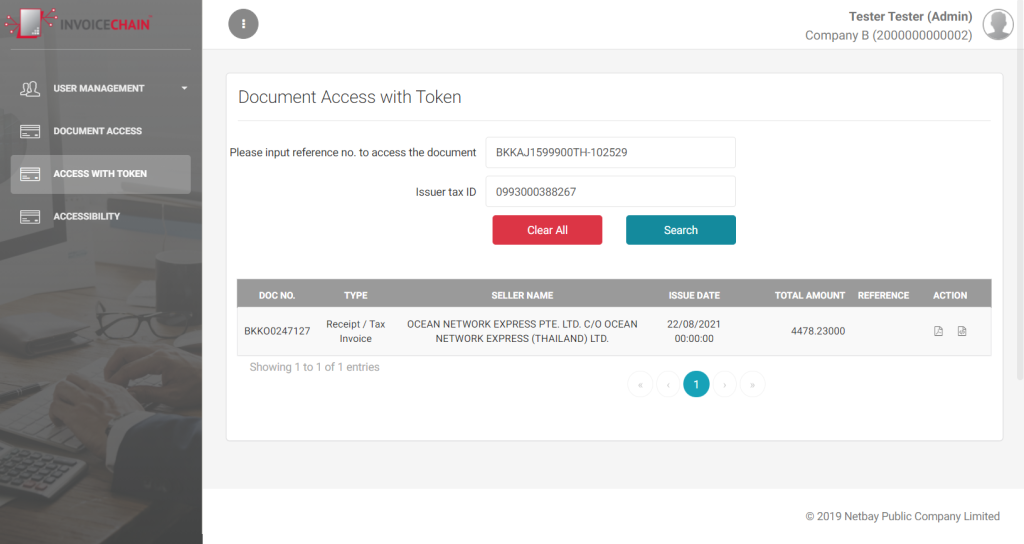Click the red Clear All button
Image resolution: width=1024 pixels, height=544 pixels.
pos(547,230)
